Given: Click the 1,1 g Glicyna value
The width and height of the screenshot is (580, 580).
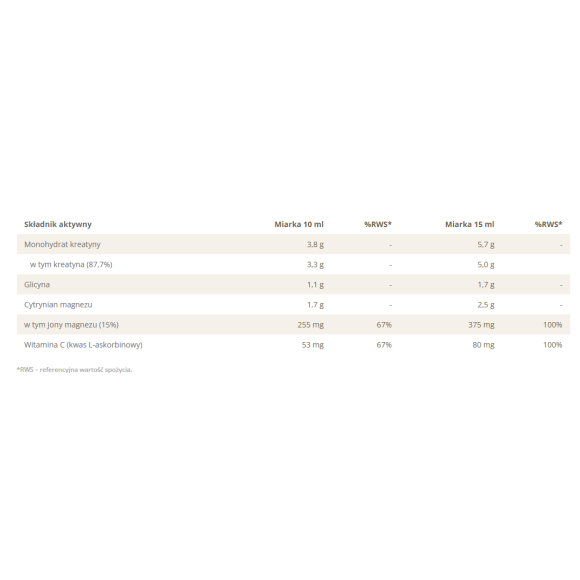Looking at the screenshot, I should (x=315, y=285).
